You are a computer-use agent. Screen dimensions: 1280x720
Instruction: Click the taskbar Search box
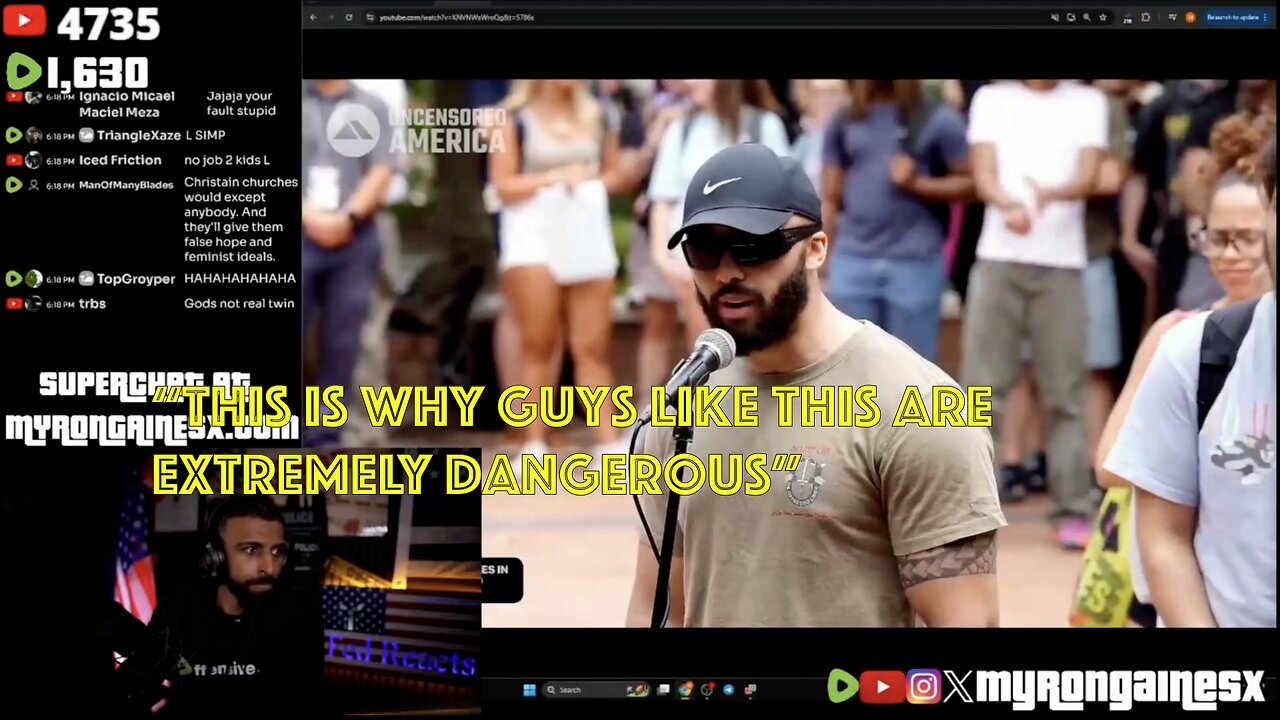596,690
